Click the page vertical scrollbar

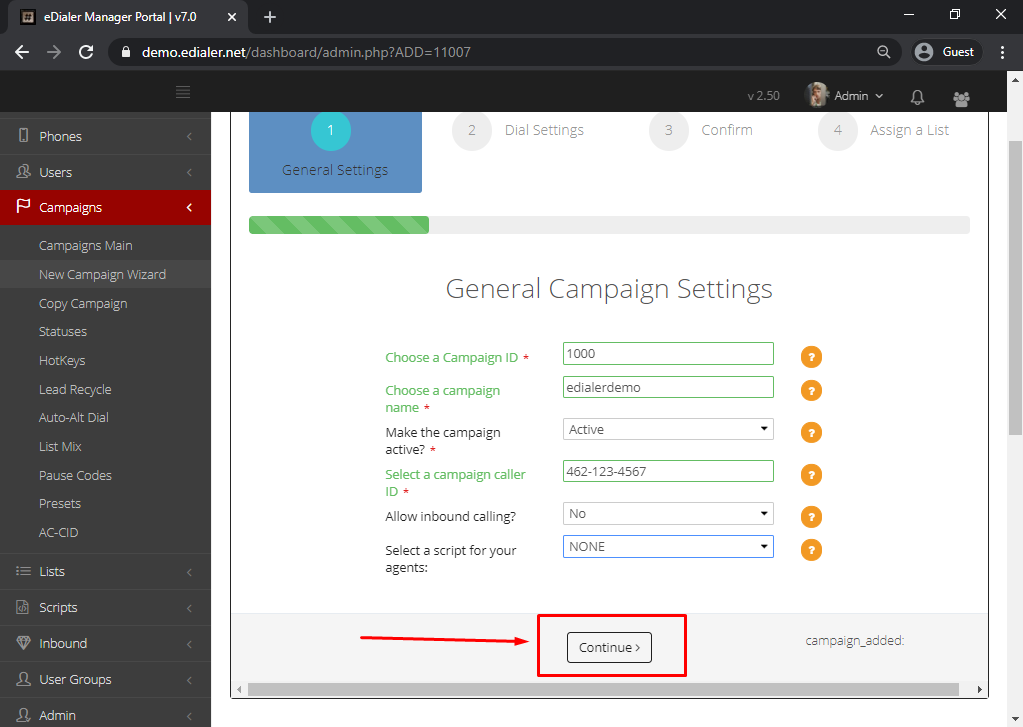pyautogui.click(x=1015, y=288)
